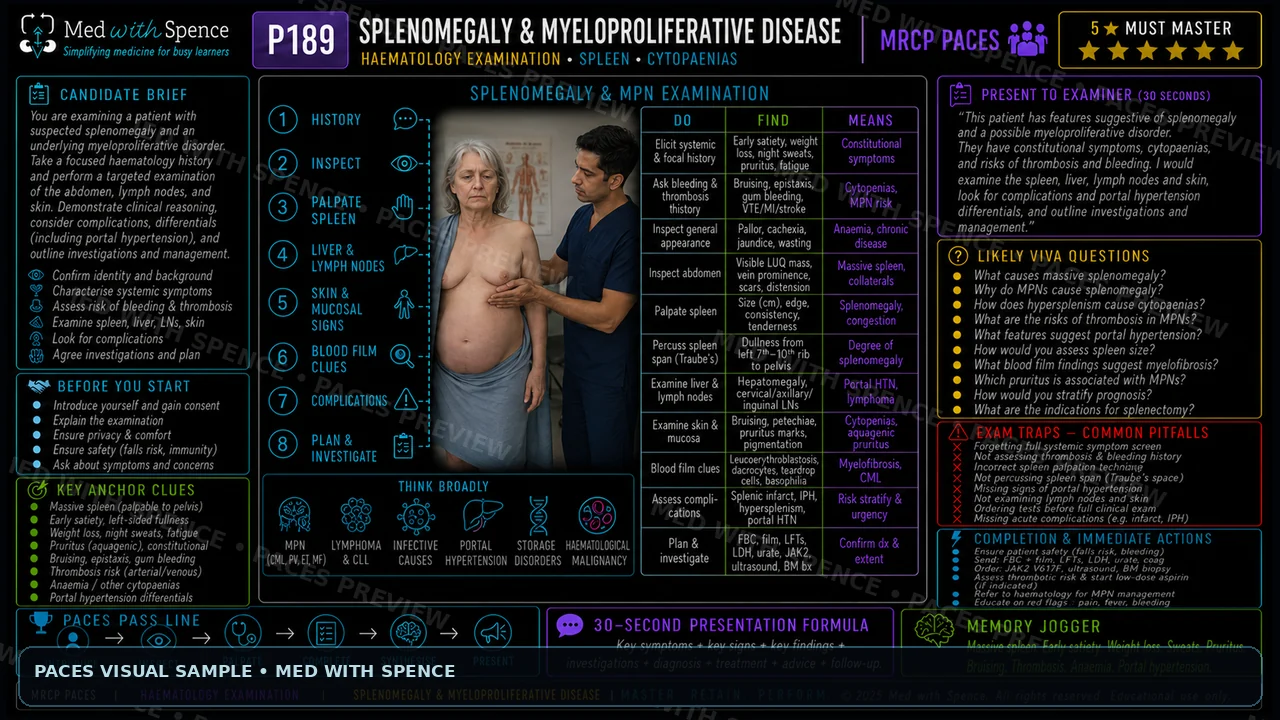
Task: Click the Plan & Investigate clipboard icon
Action: 404,446
